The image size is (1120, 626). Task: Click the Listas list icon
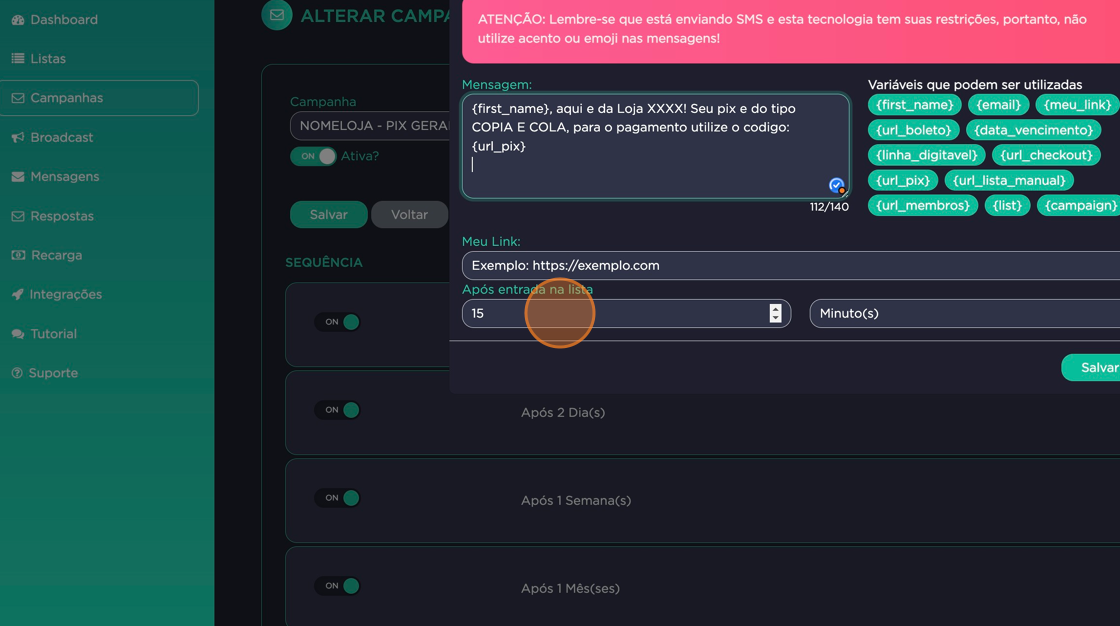click(x=18, y=59)
